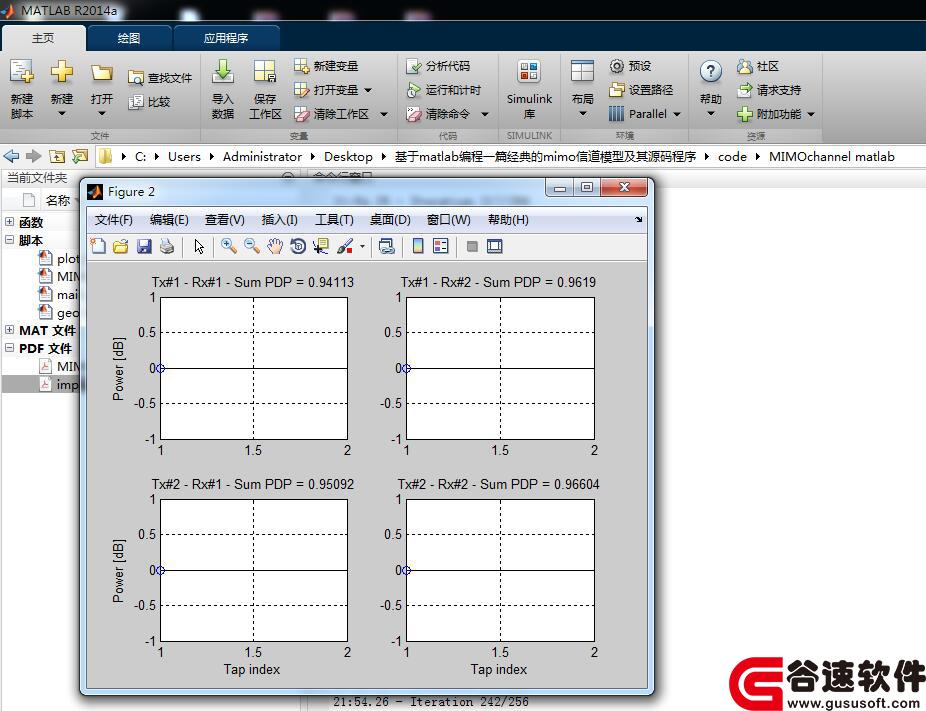Insert Legend using toolbar icon
This screenshot has height=711, width=926.
coord(441,246)
